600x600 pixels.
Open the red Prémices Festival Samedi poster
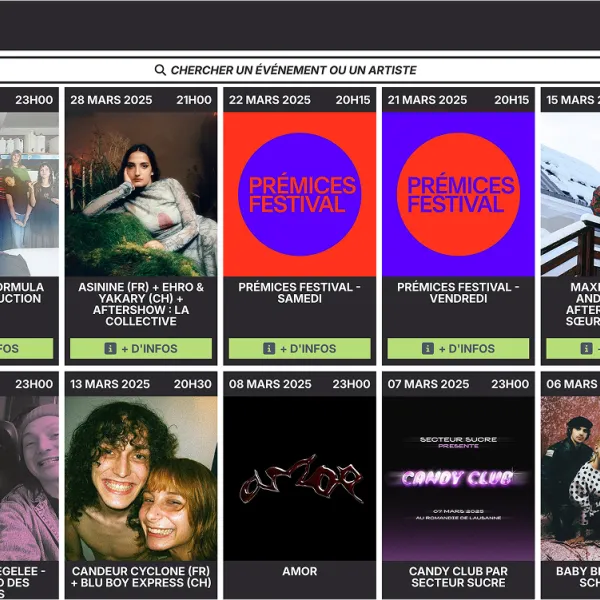[300, 194]
